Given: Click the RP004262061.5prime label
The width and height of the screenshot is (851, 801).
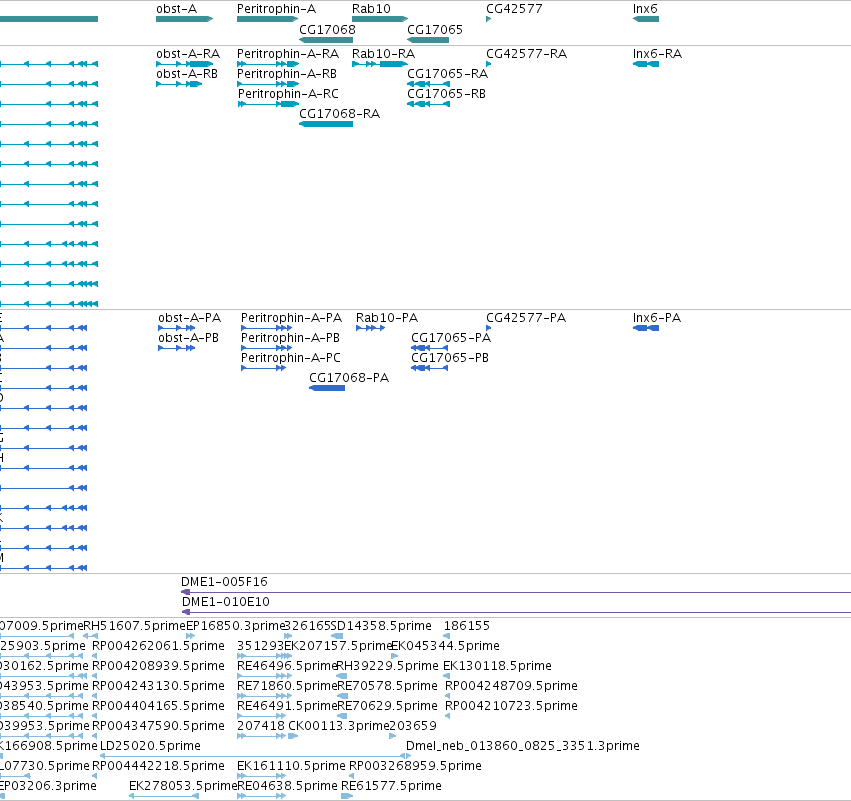Looking at the screenshot, I should [158, 646].
